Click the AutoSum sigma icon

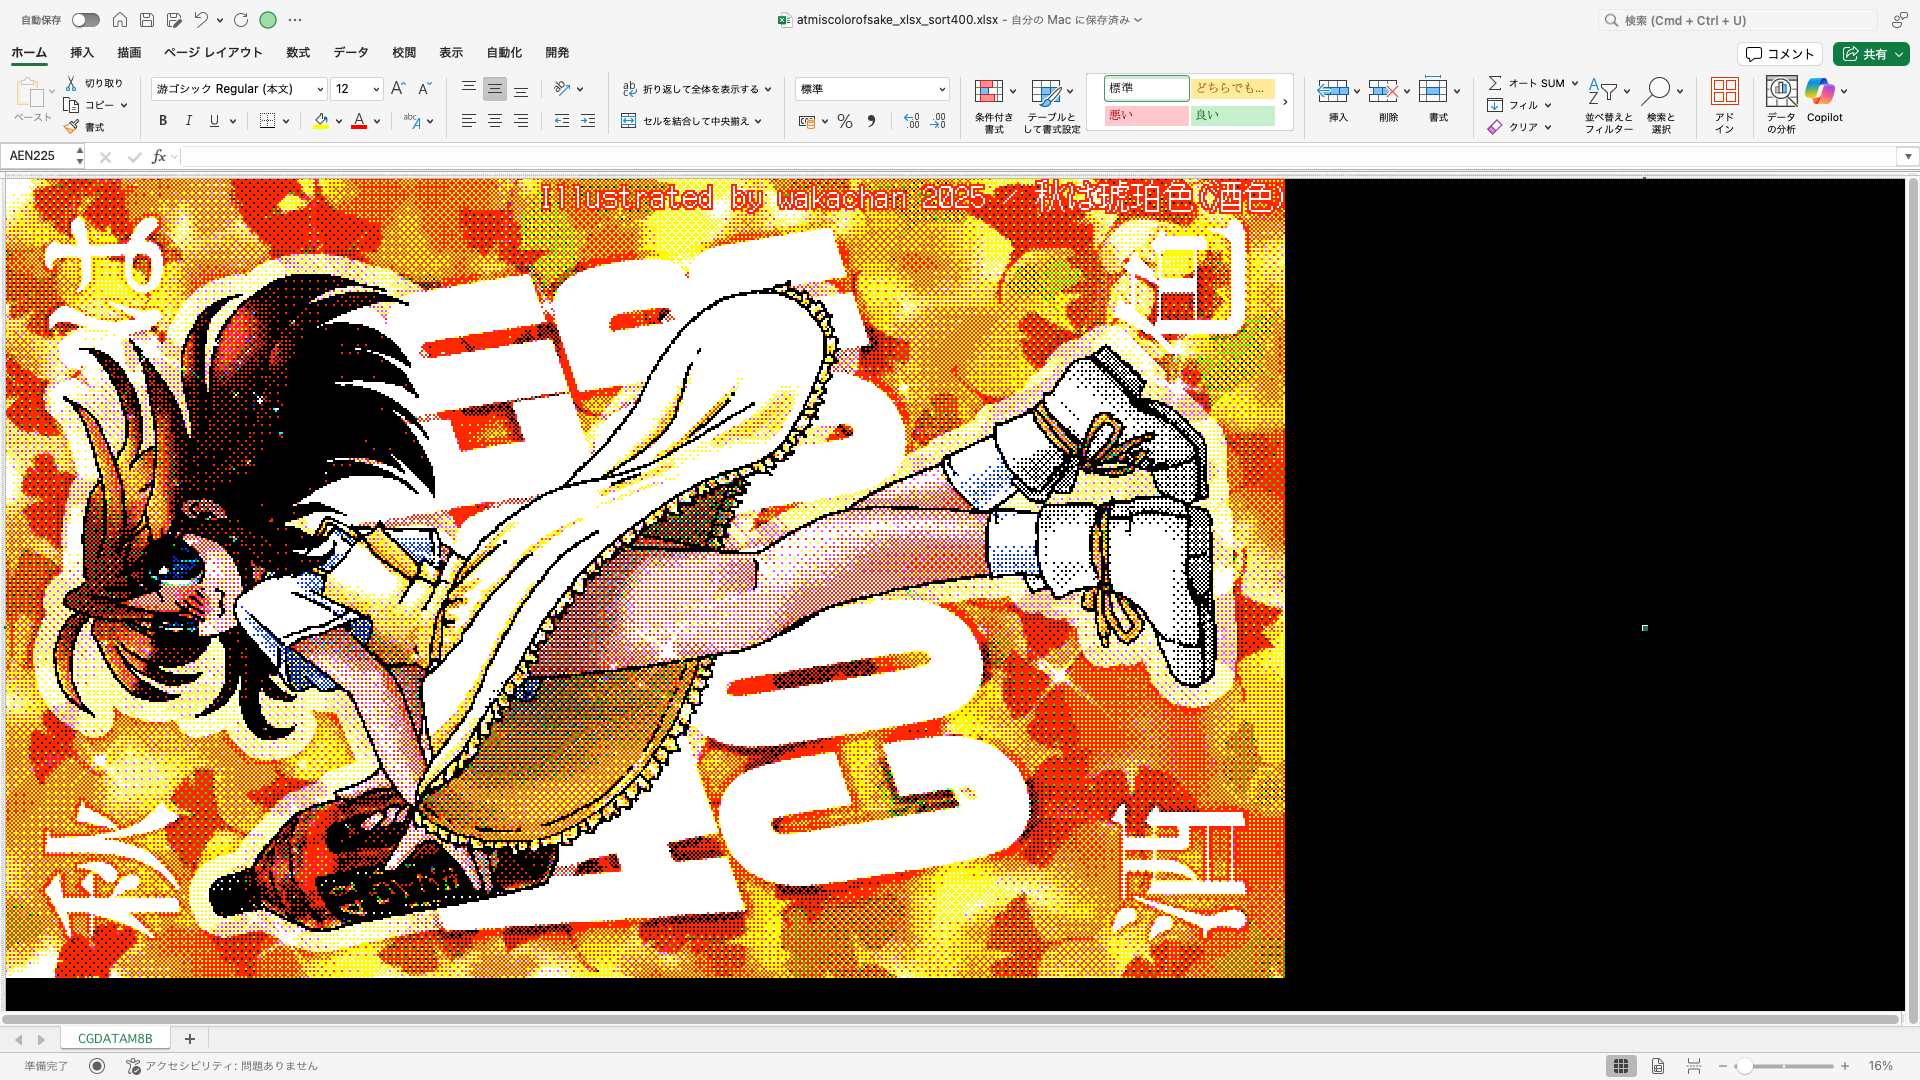[1495, 83]
